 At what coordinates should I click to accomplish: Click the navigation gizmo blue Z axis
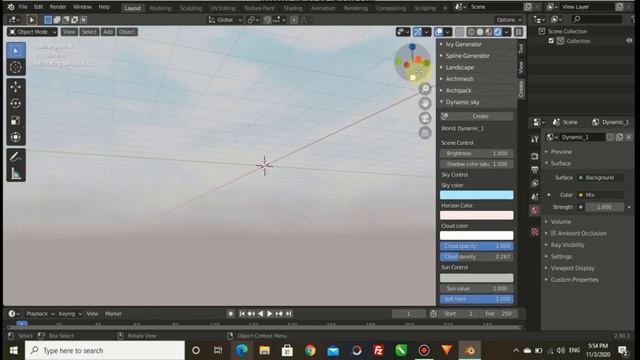pyautogui.click(x=412, y=47)
